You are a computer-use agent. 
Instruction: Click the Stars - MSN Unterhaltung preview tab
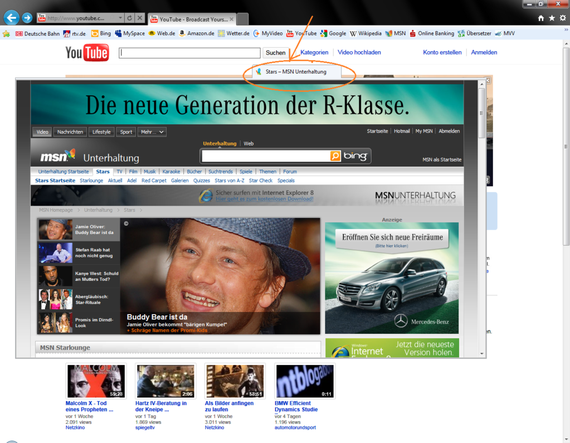[x=297, y=72]
